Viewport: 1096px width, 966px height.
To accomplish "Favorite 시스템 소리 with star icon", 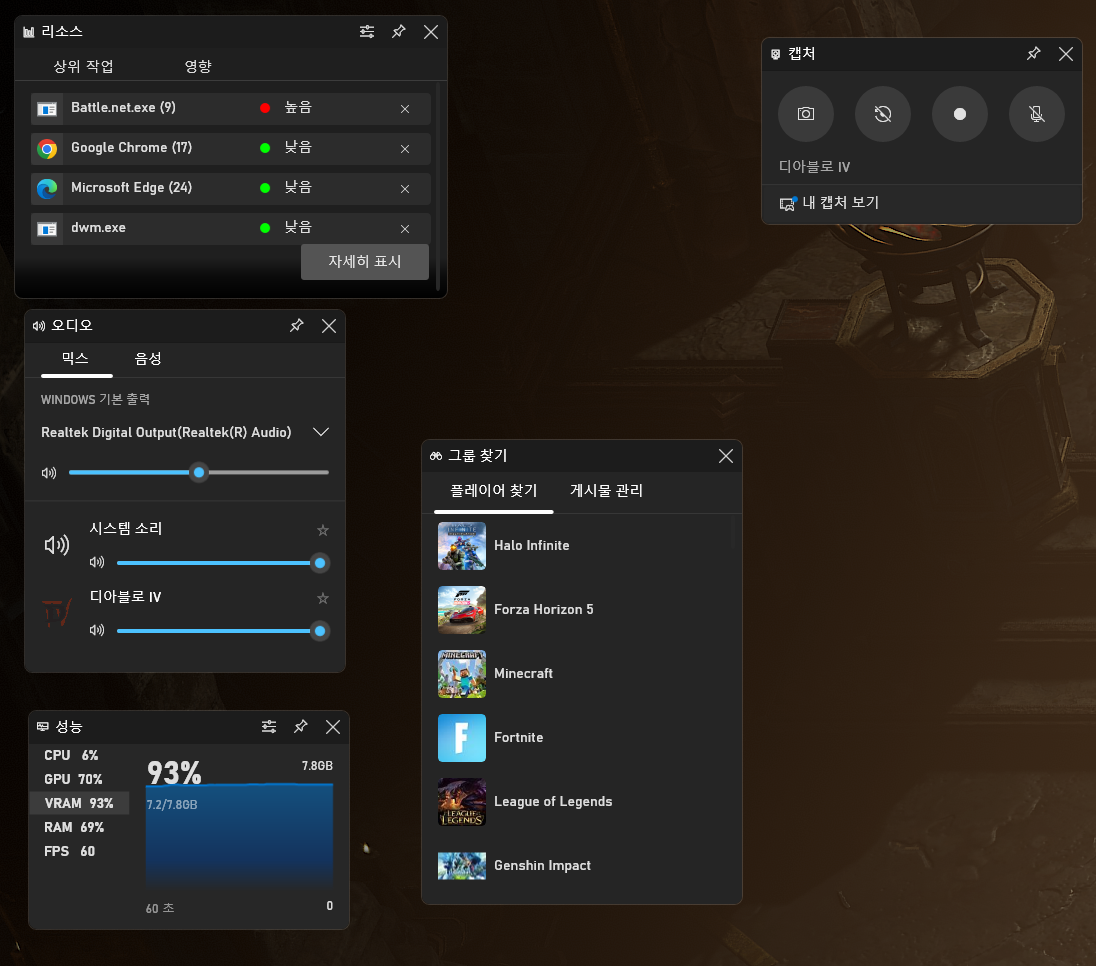I will [x=323, y=530].
